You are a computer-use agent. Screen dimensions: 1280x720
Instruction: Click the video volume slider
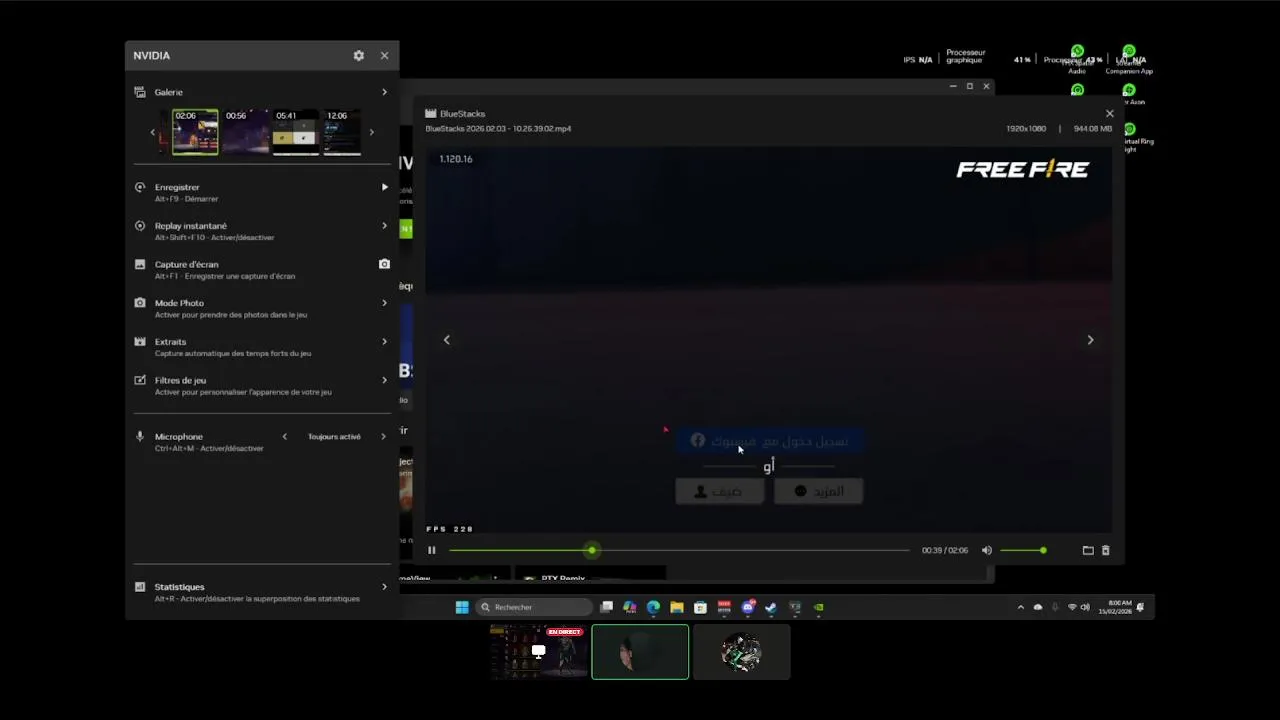pos(1022,550)
